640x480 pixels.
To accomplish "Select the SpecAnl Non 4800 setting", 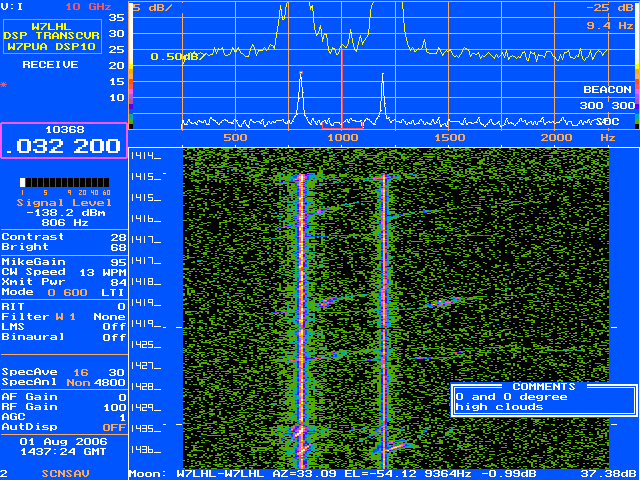I will [64, 382].
